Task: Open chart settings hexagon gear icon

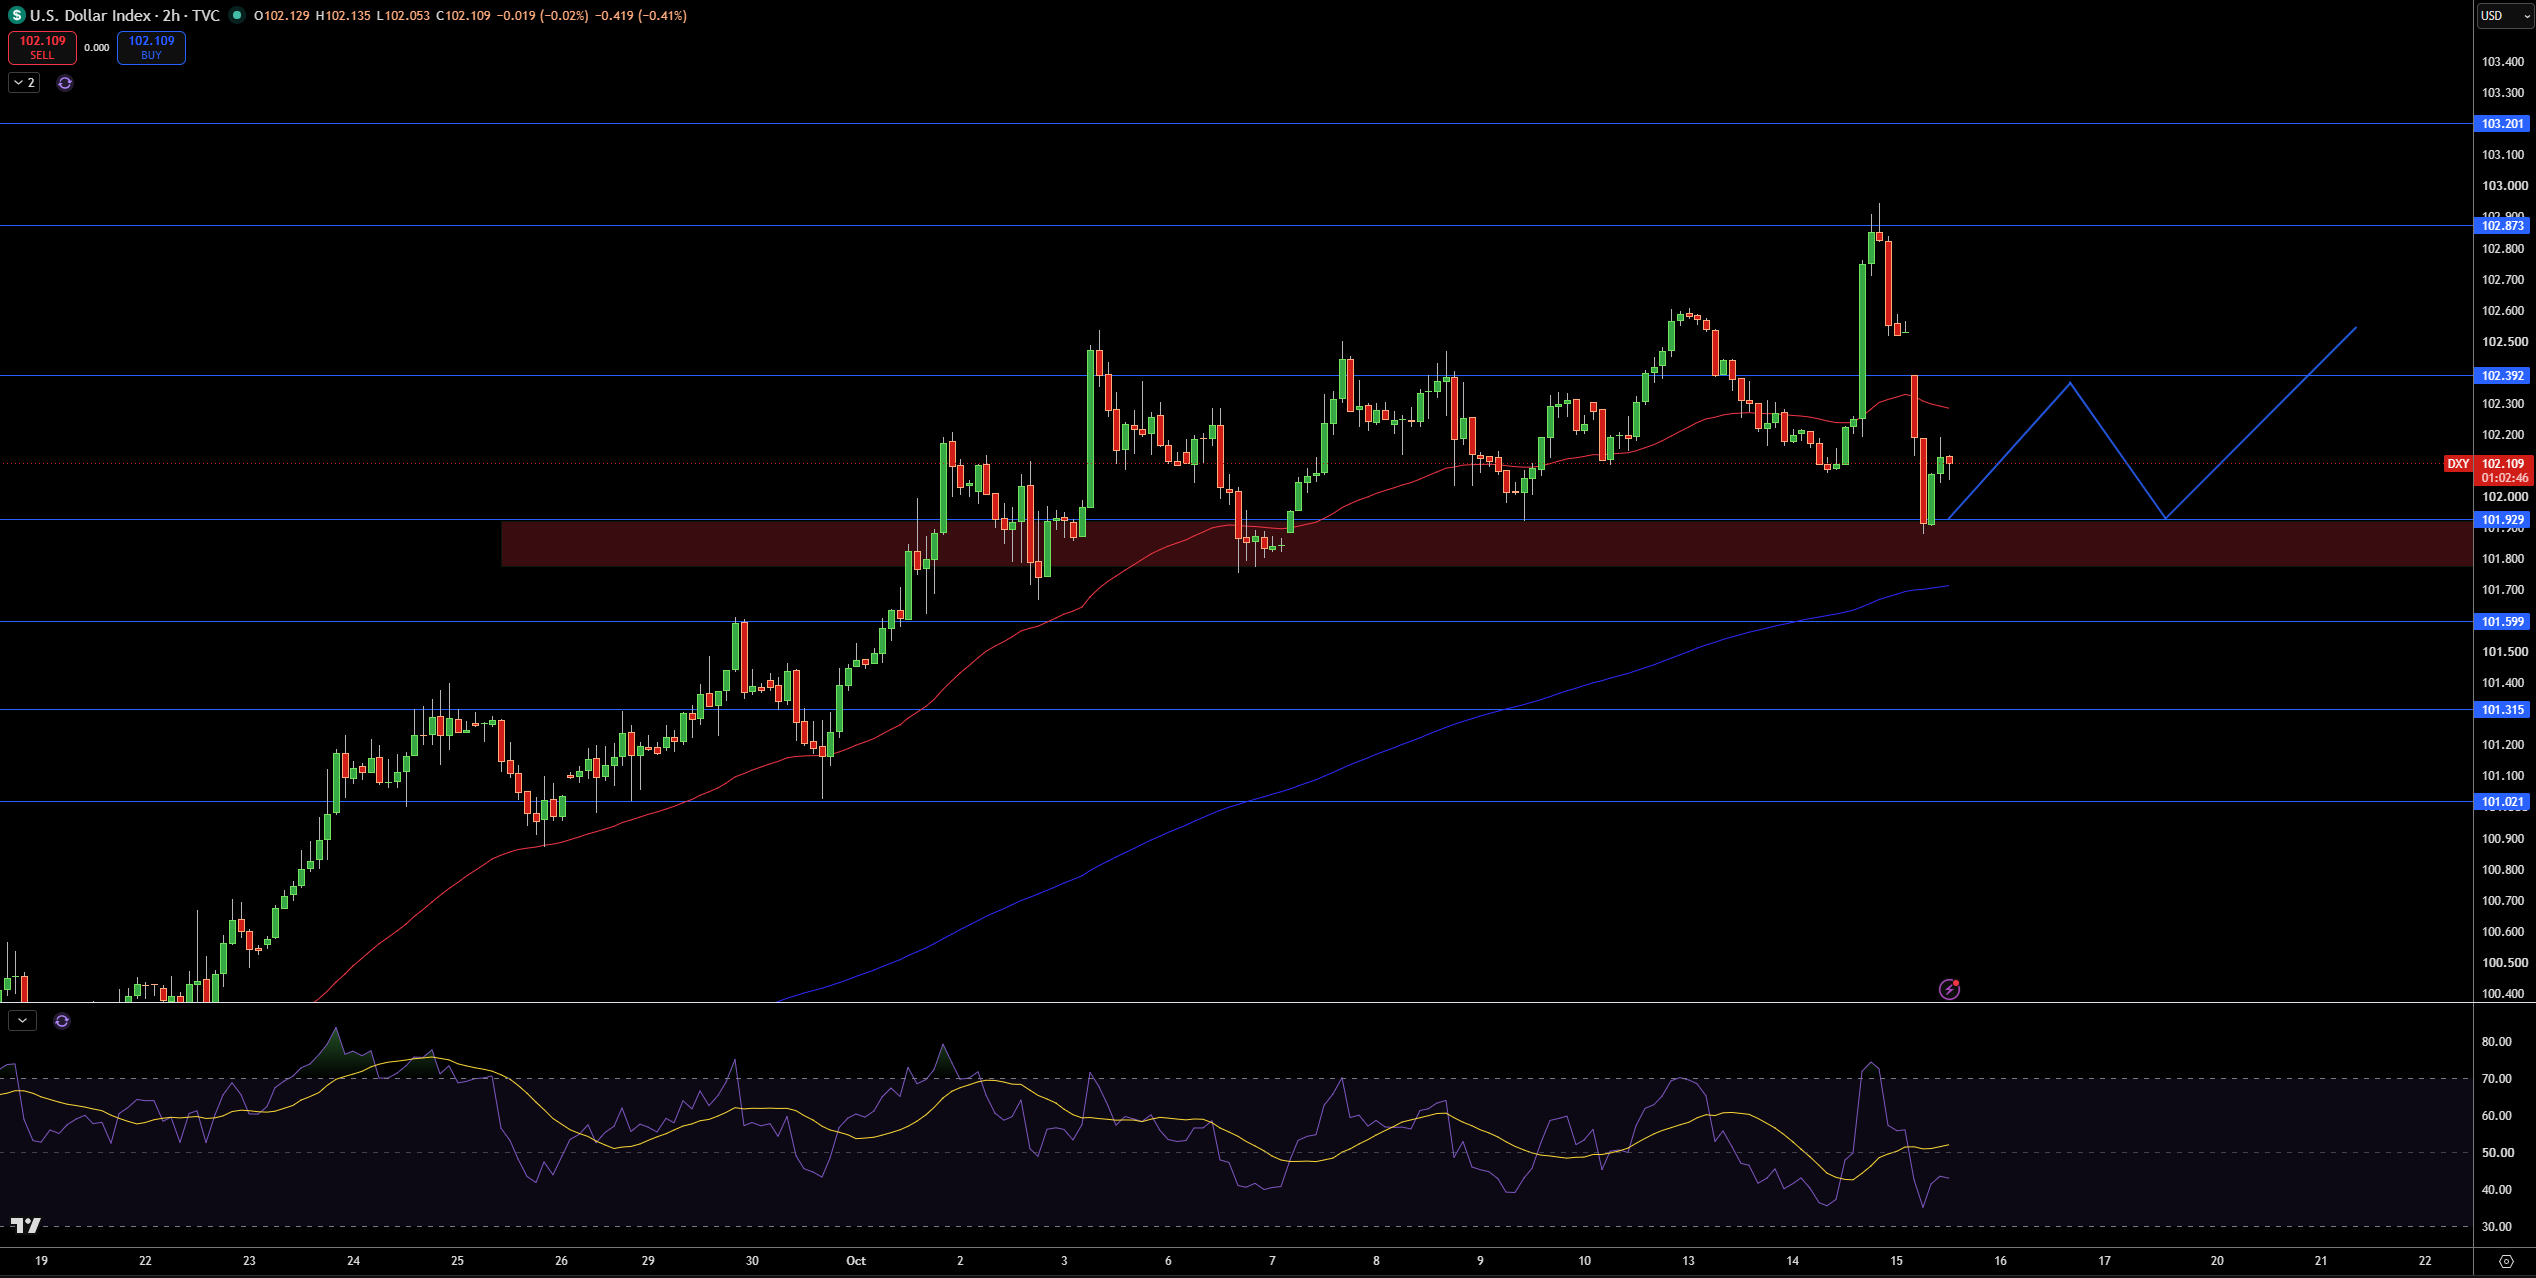Action: coord(2506,1261)
